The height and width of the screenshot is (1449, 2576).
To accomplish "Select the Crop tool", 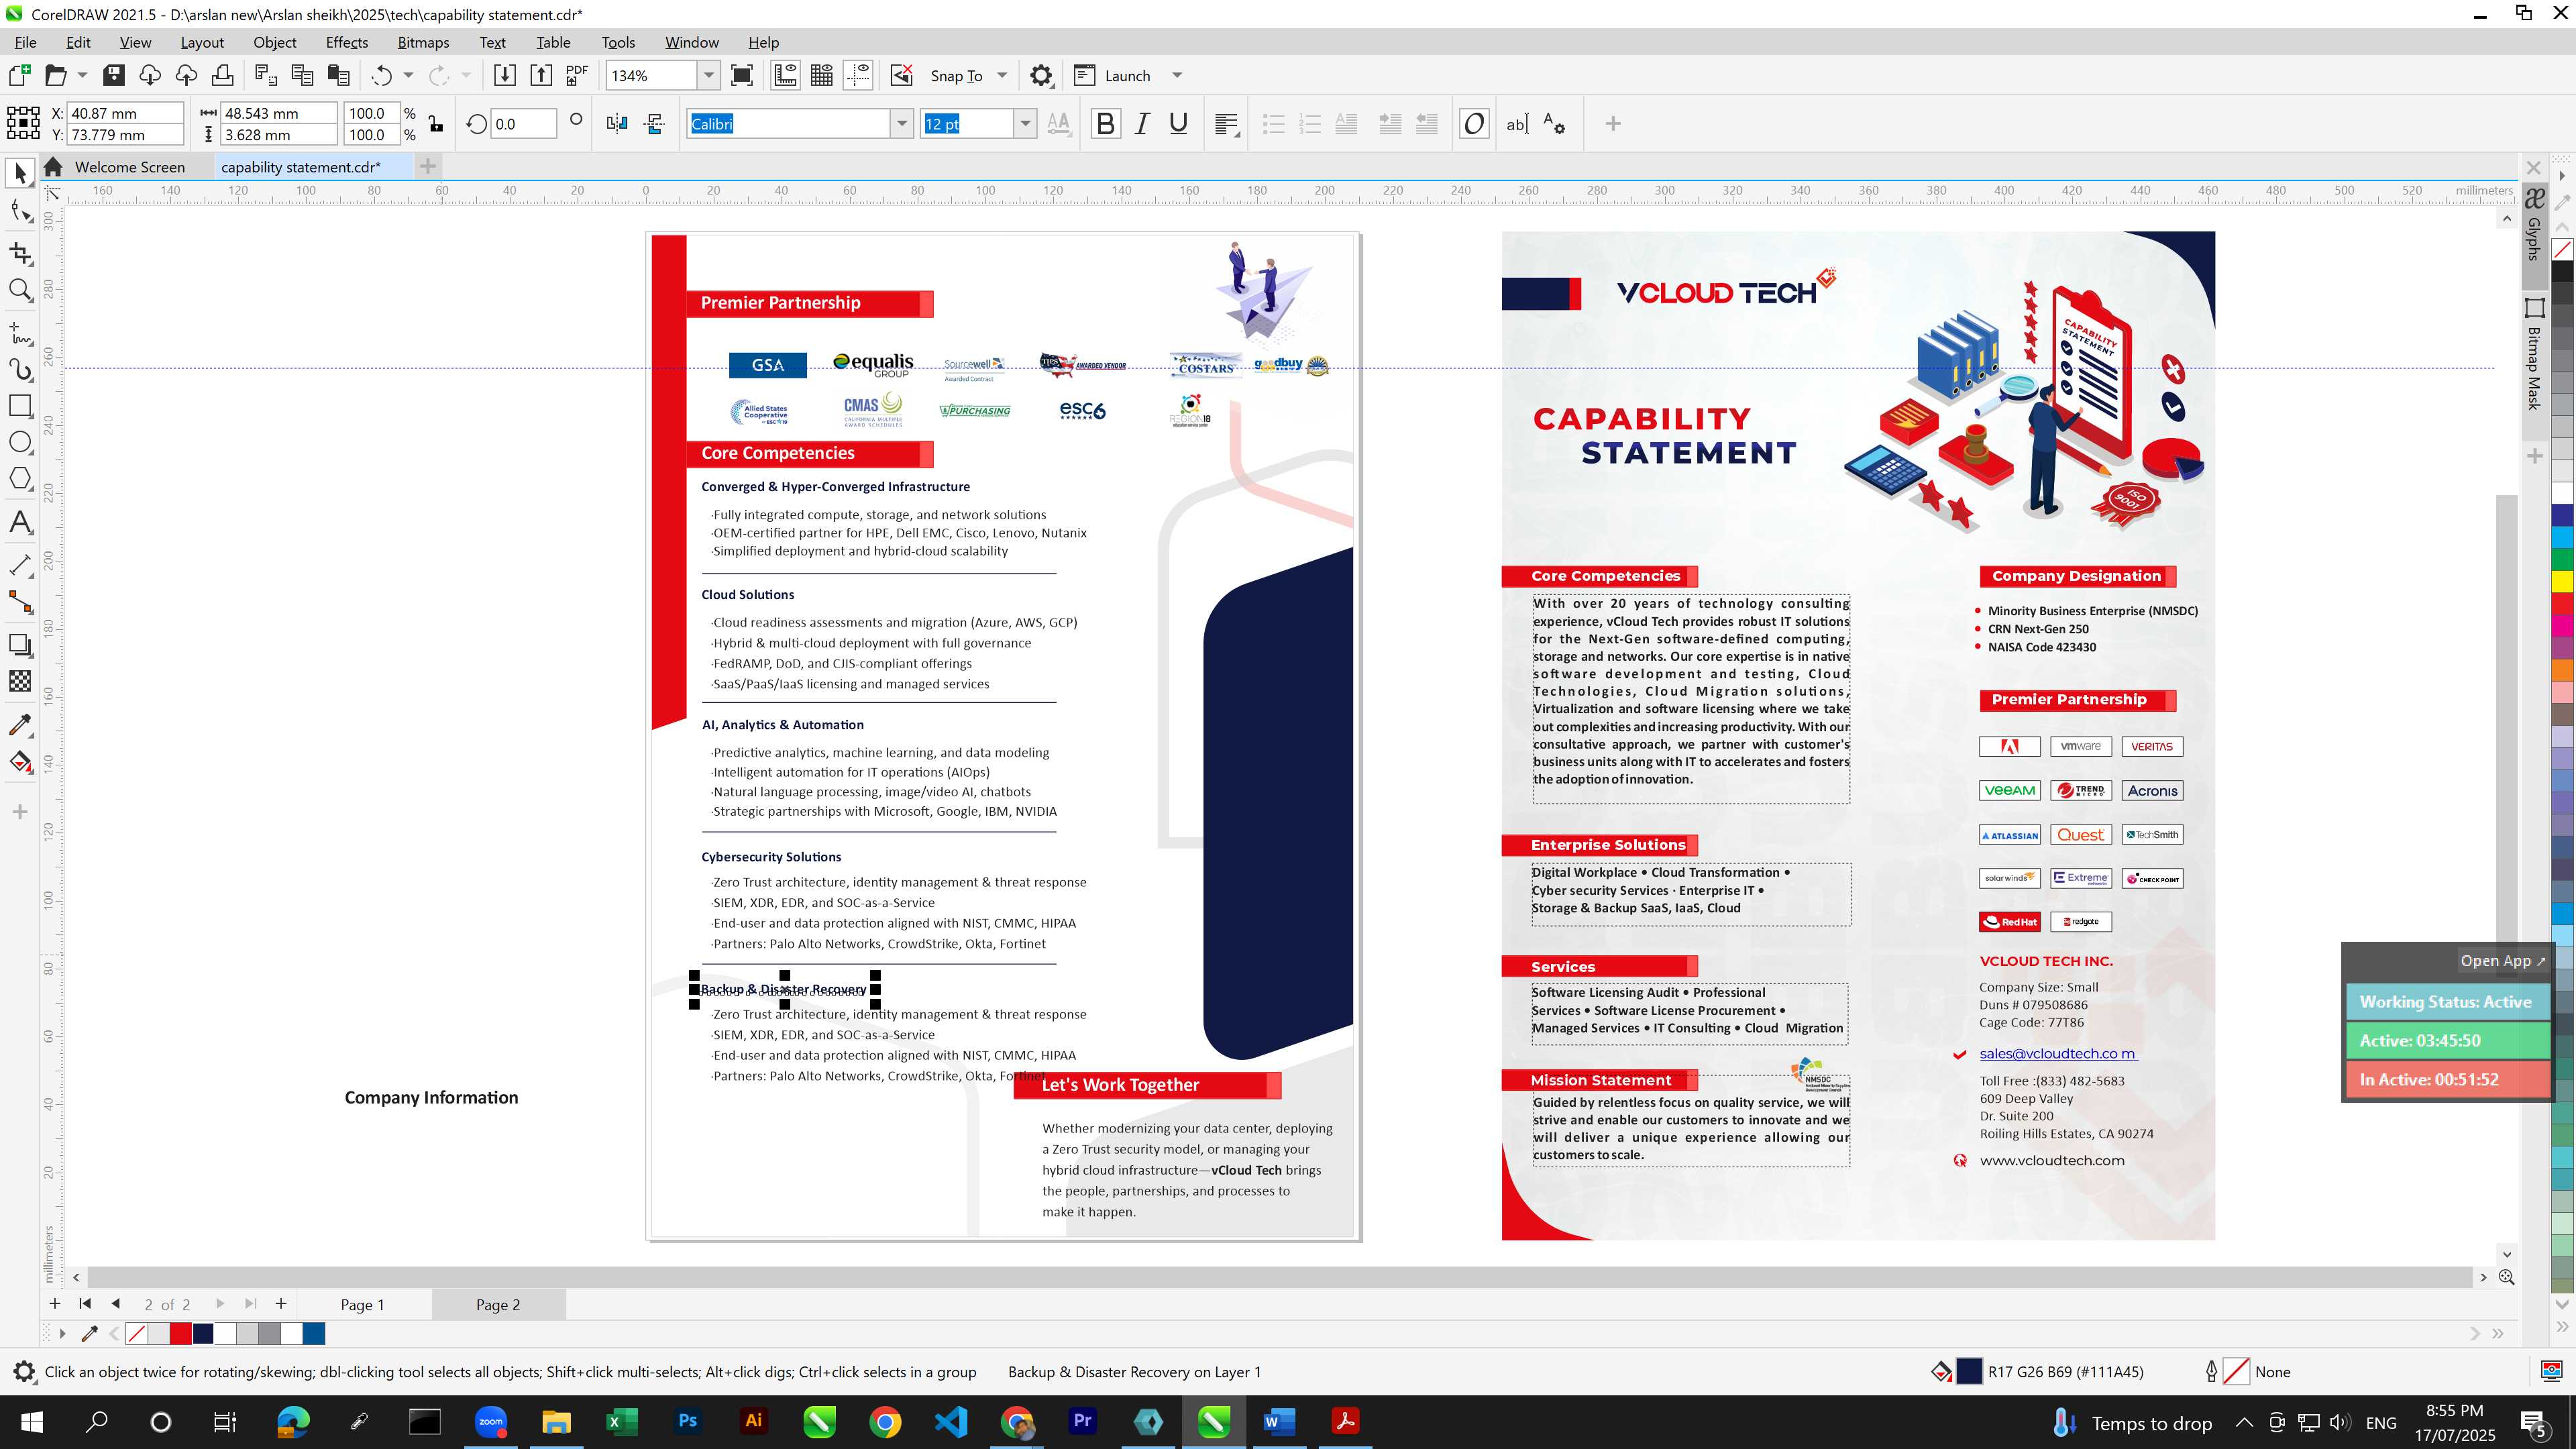I will click(x=20, y=253).
